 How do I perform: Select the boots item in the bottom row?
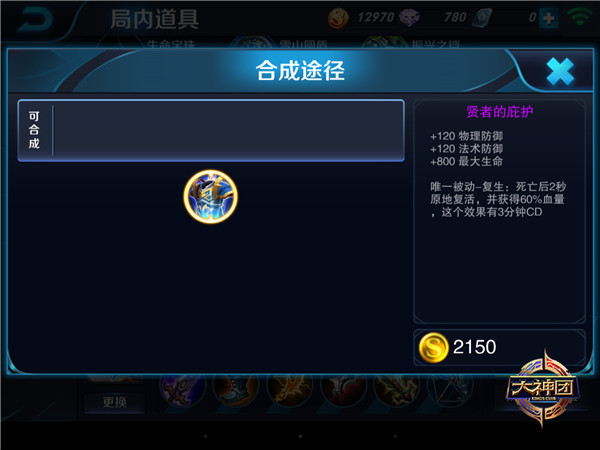(236, 390)
